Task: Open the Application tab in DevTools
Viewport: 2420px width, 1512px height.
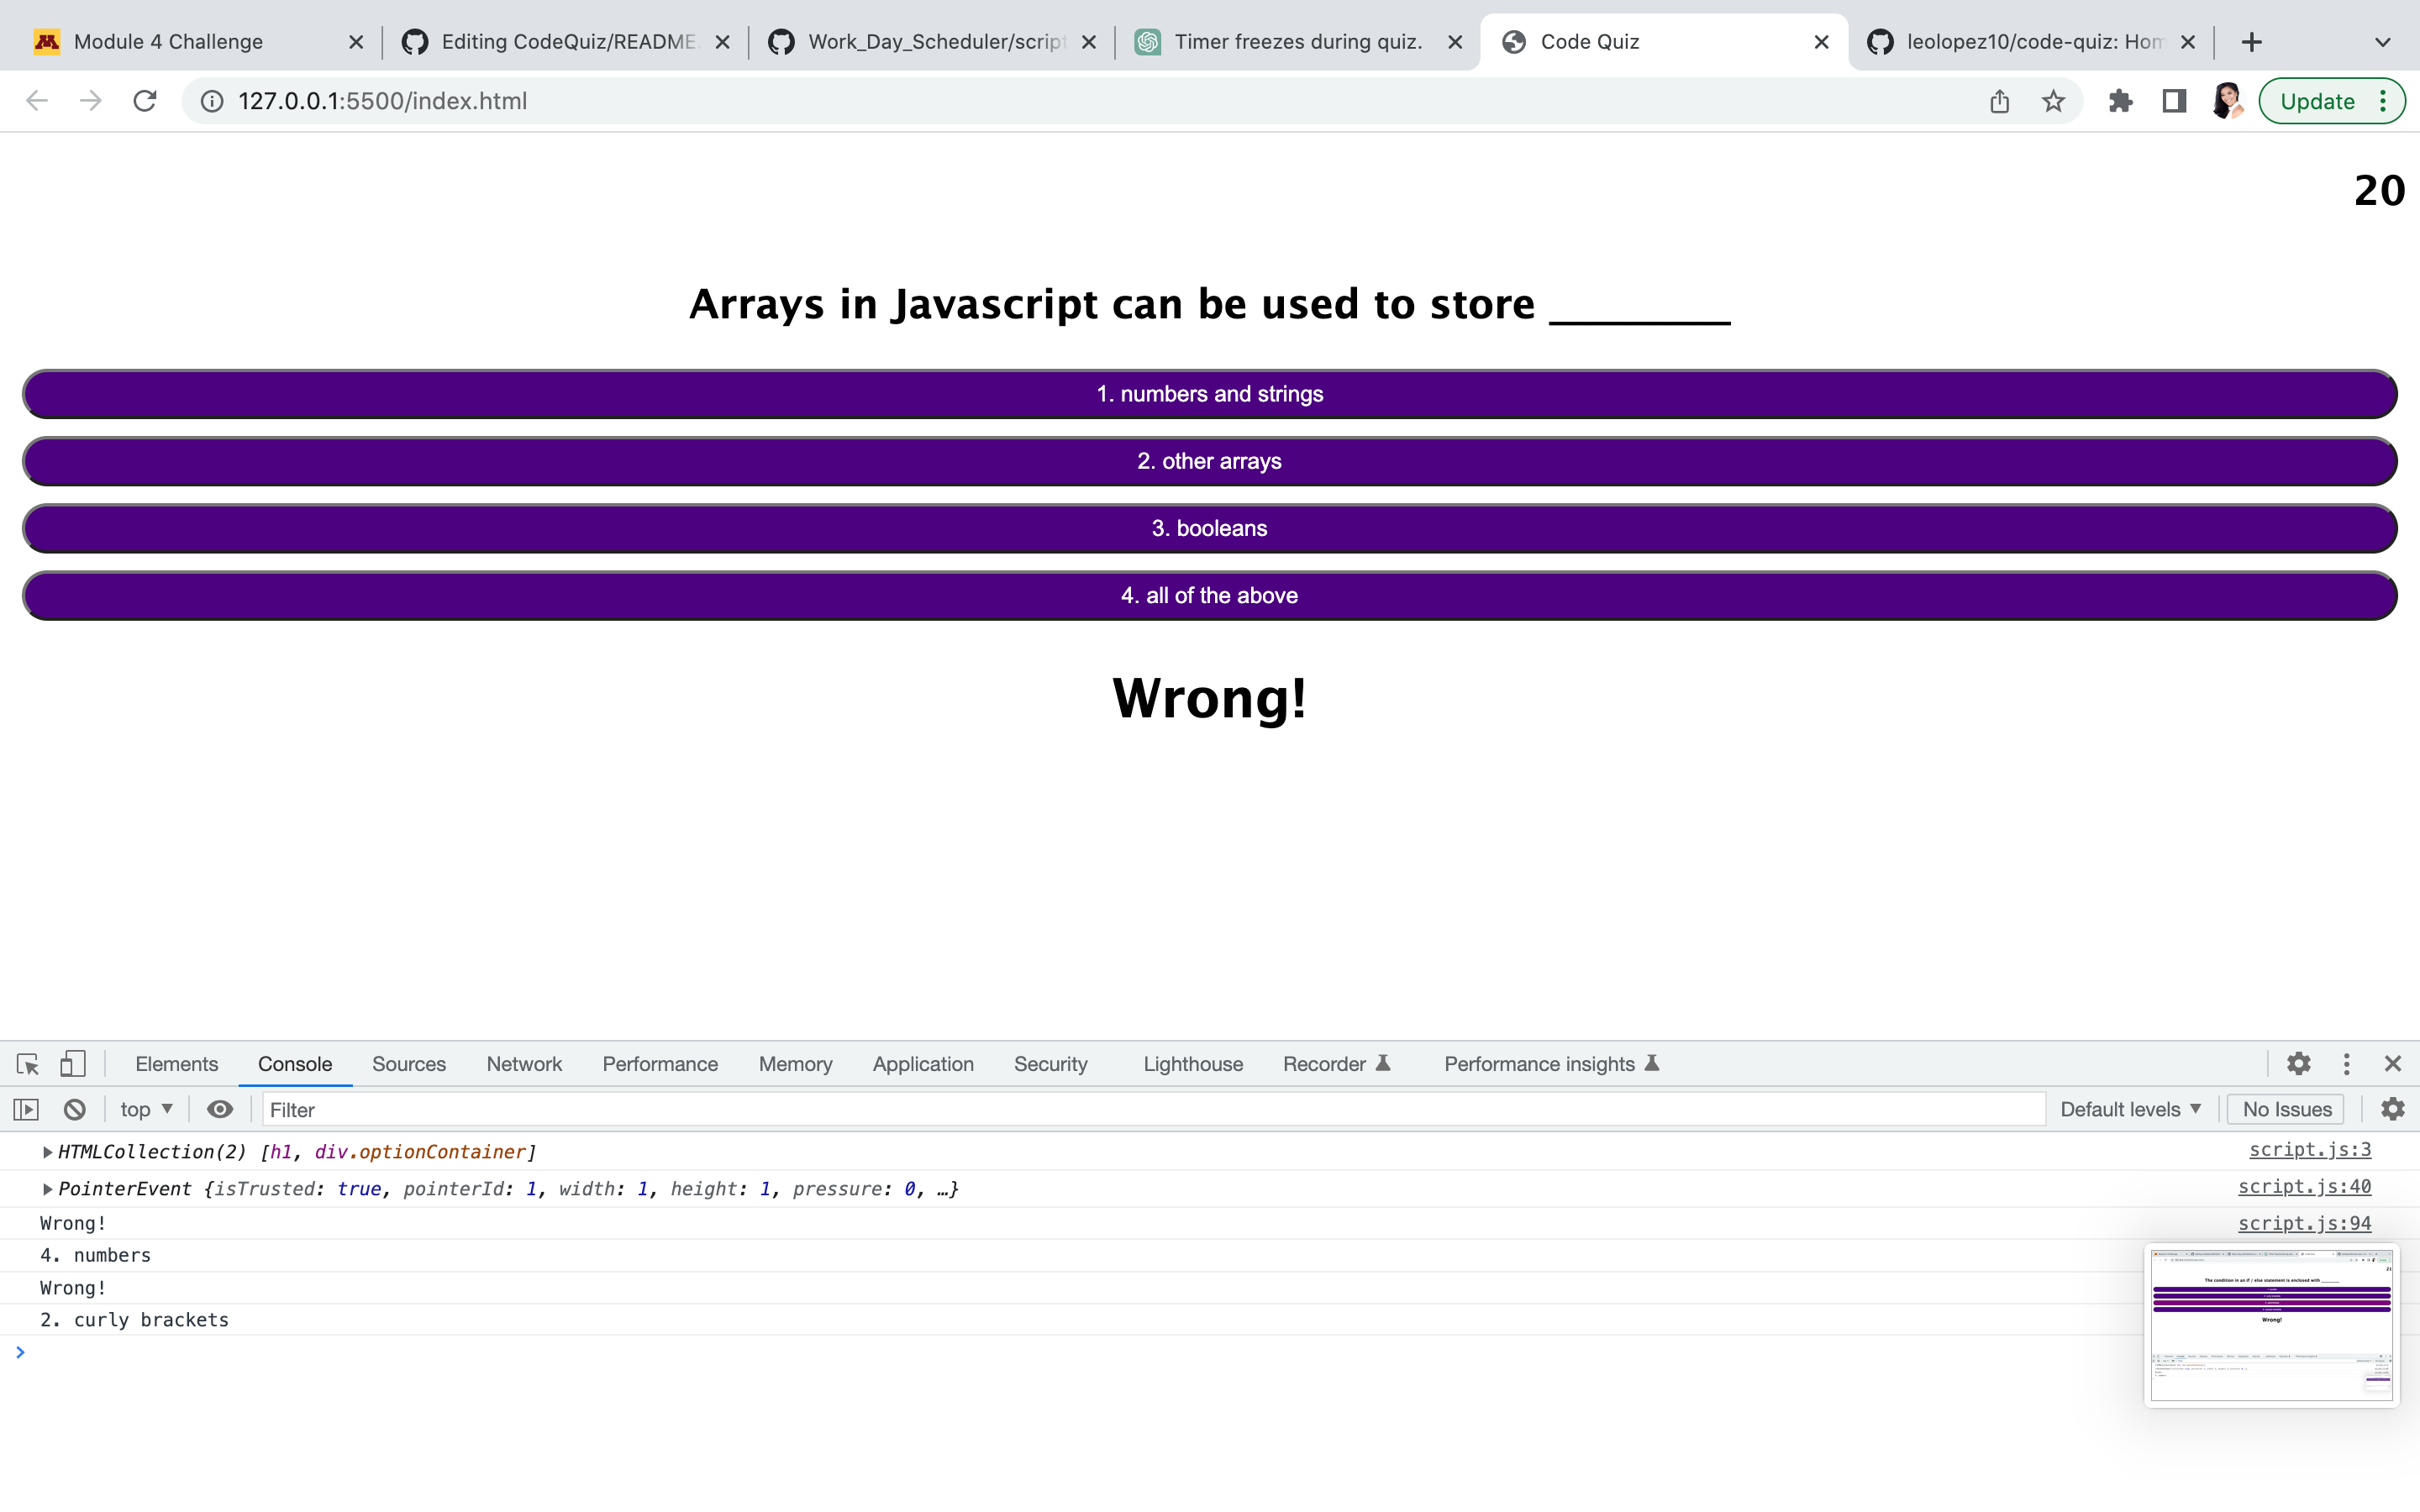Action: 923,1064
